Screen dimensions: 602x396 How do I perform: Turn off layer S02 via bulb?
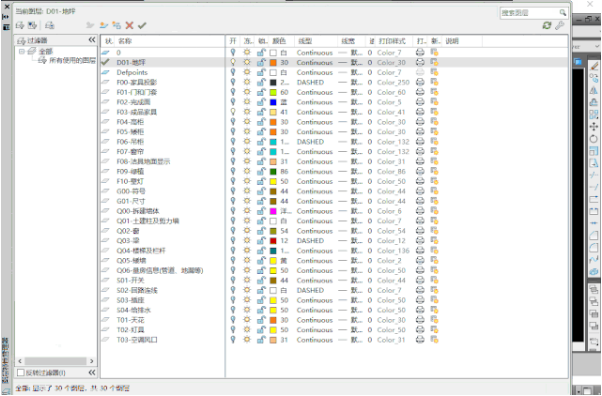pos(233,290)
